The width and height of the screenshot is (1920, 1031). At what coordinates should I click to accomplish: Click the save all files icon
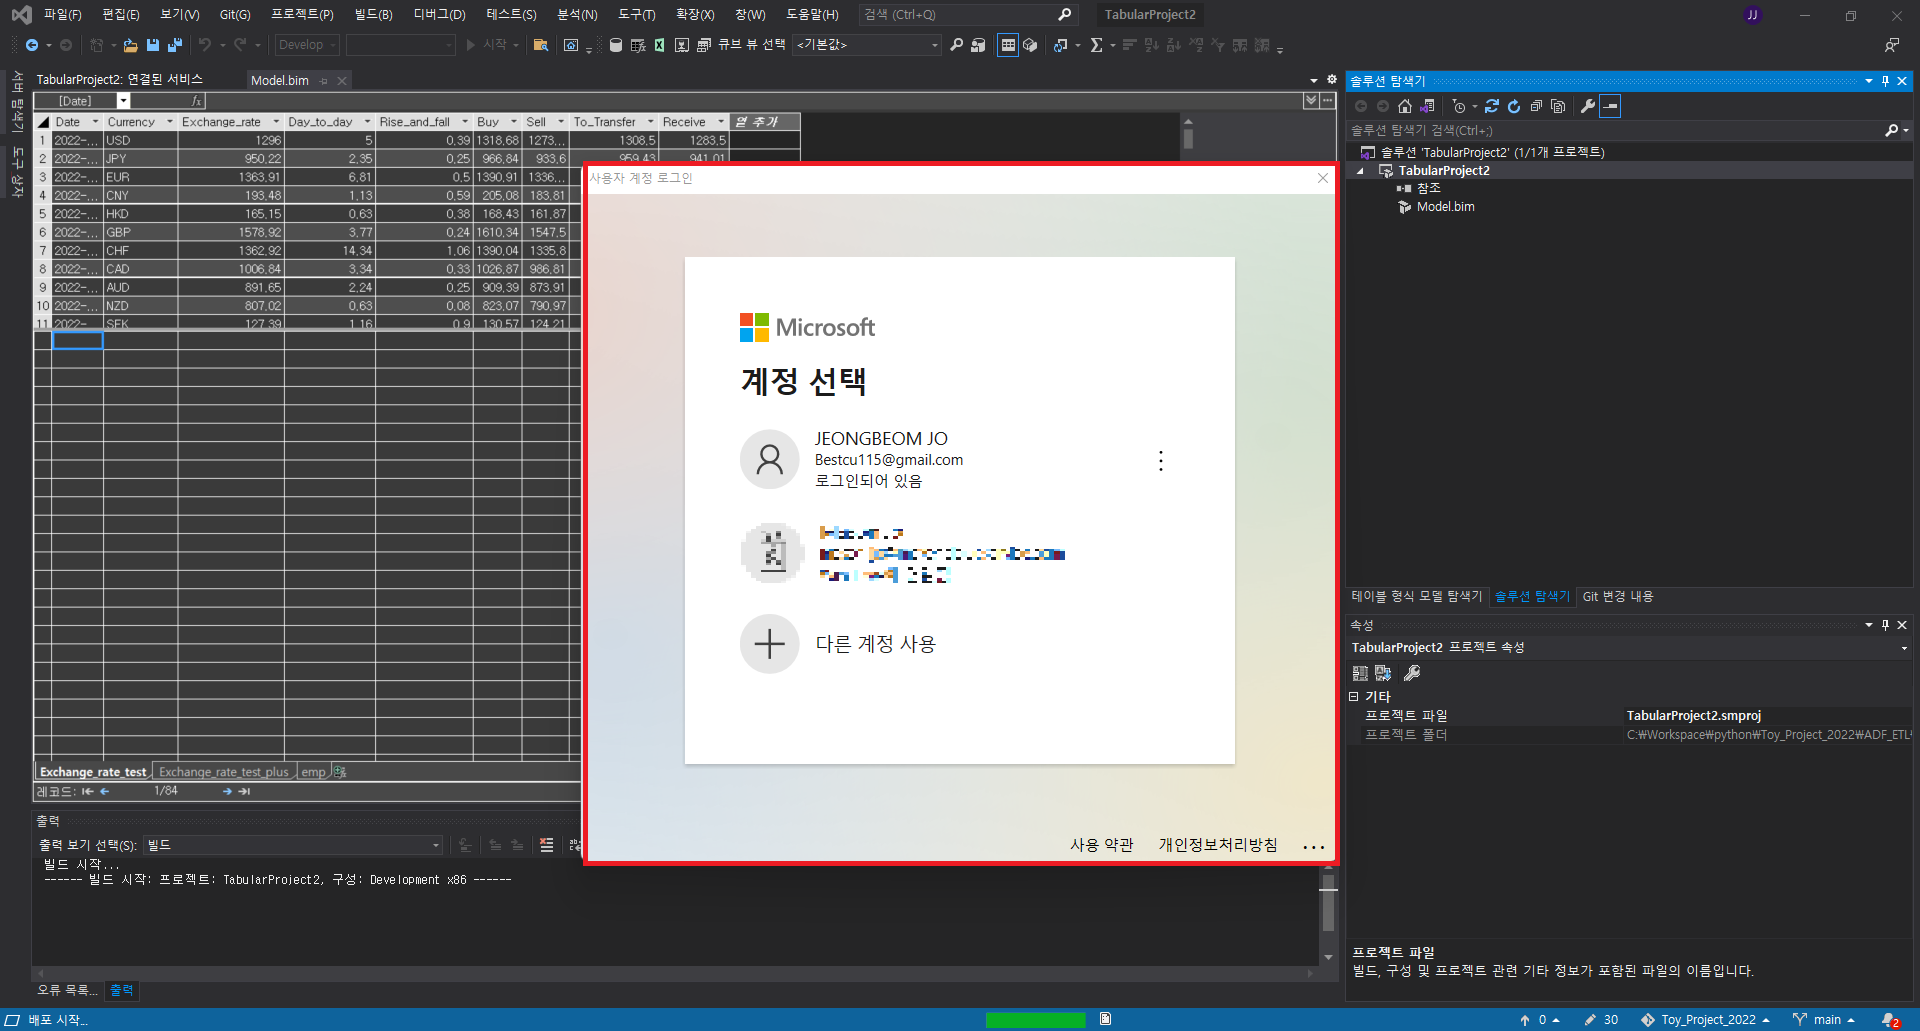[175, 45]
